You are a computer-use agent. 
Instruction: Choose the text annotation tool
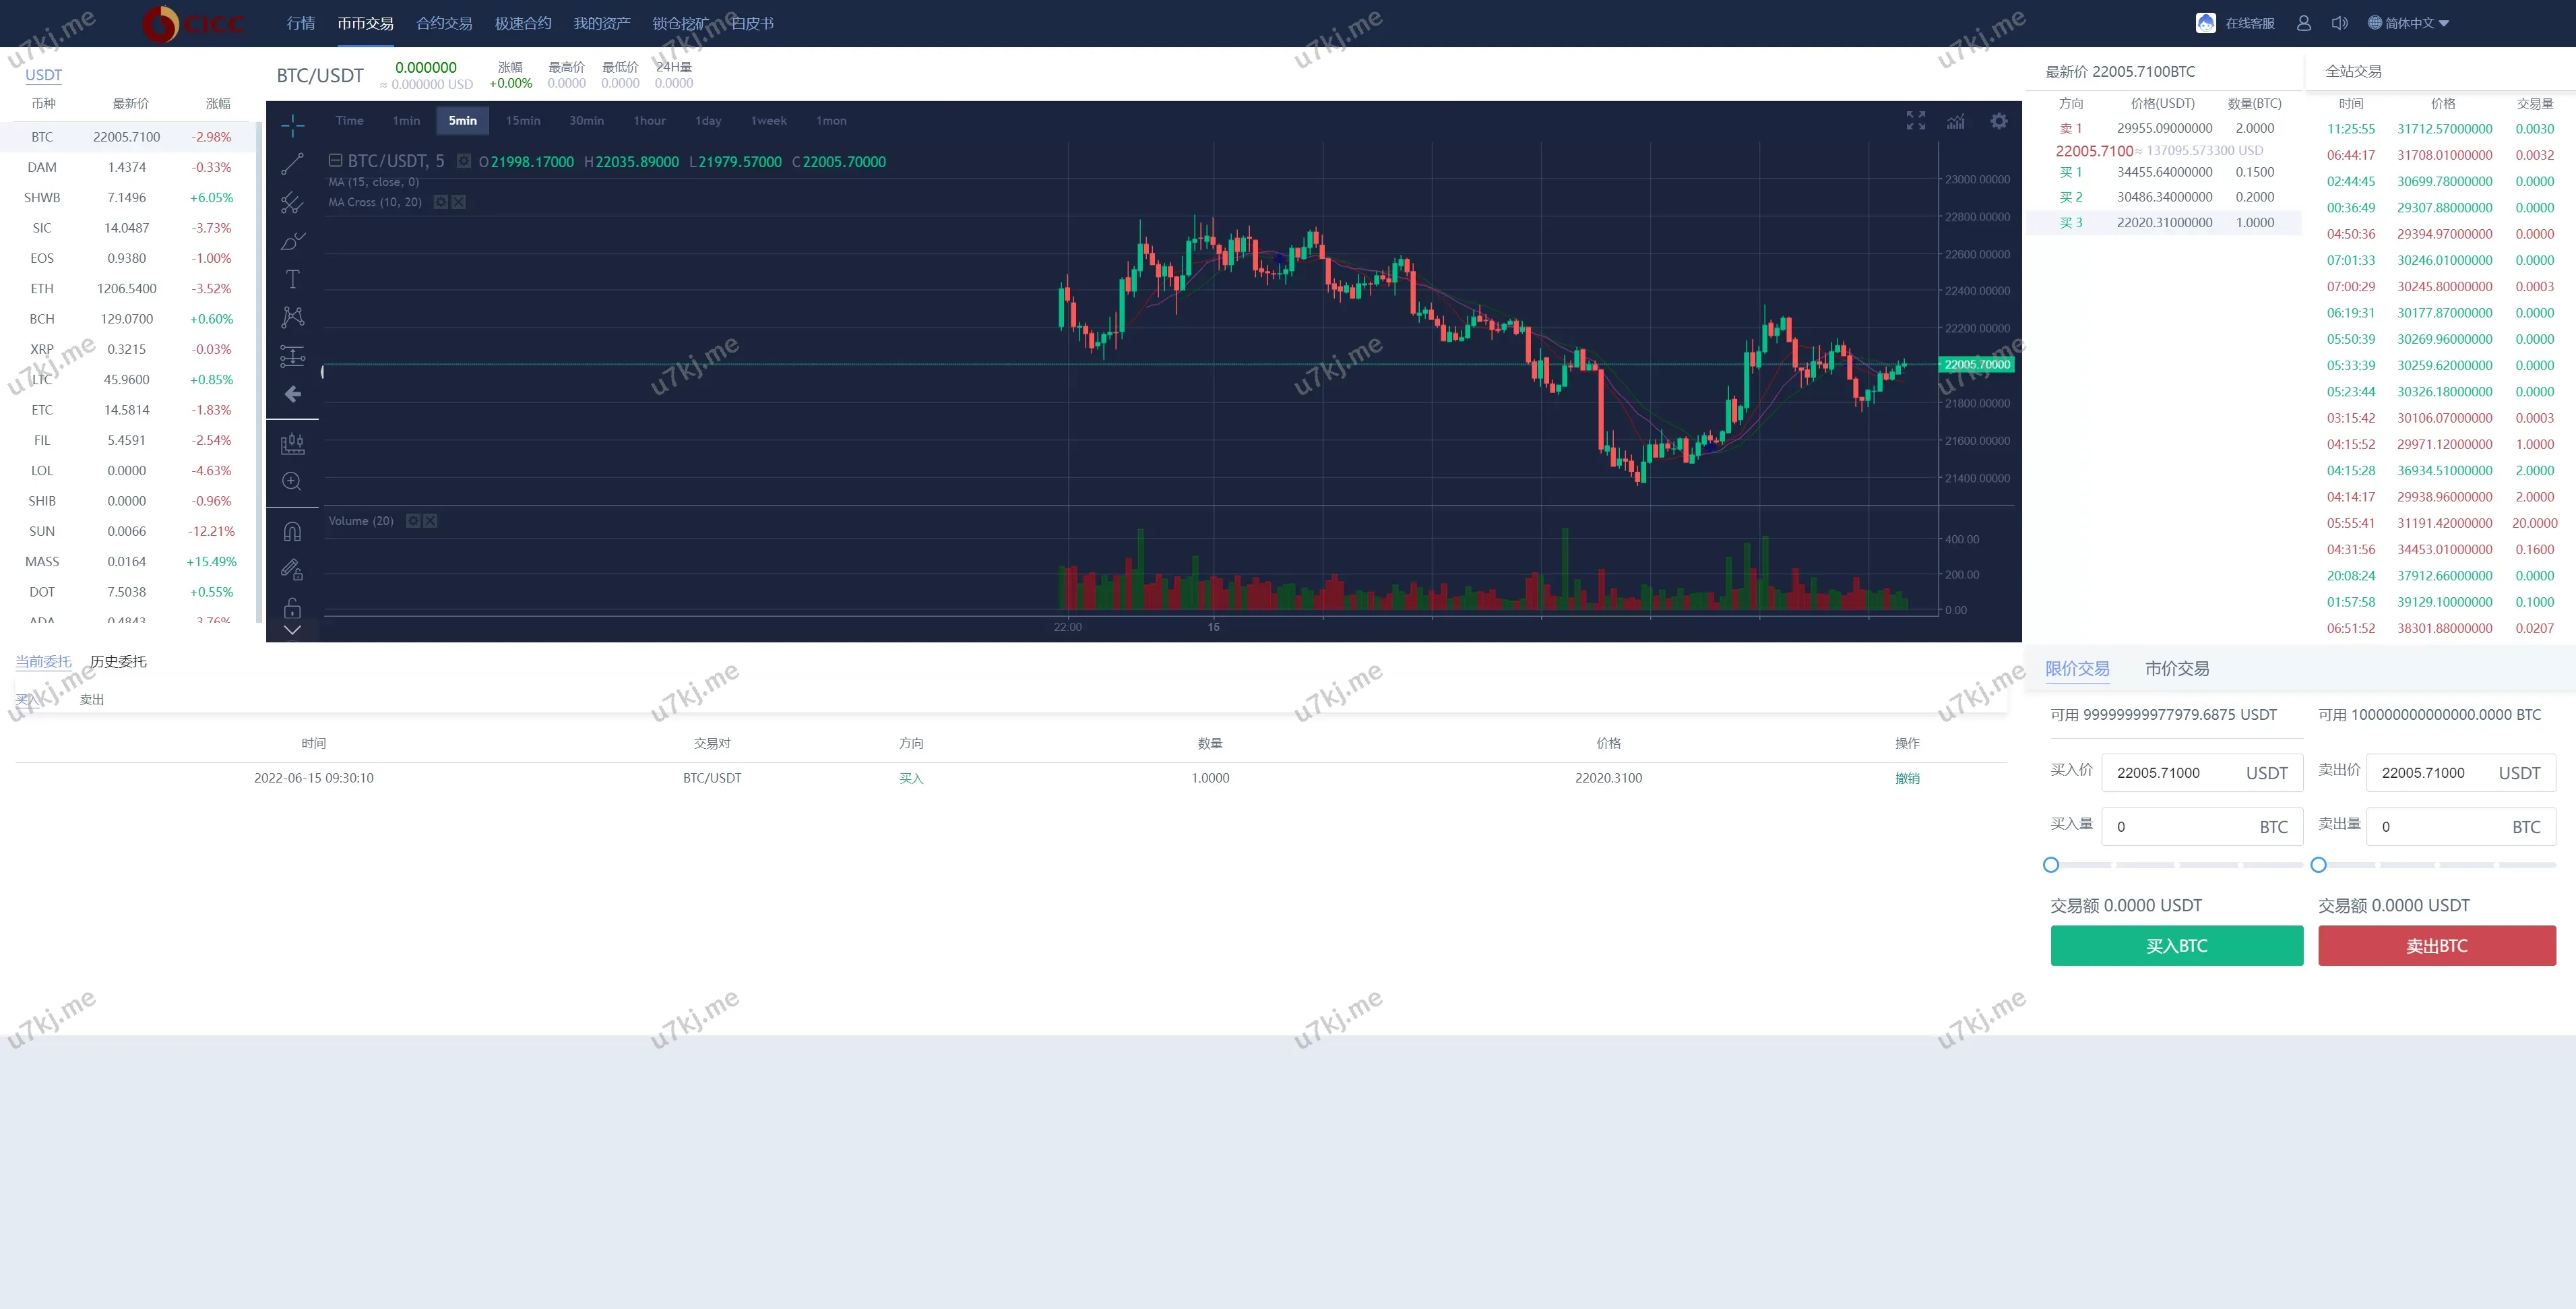[x=292, y=279]
